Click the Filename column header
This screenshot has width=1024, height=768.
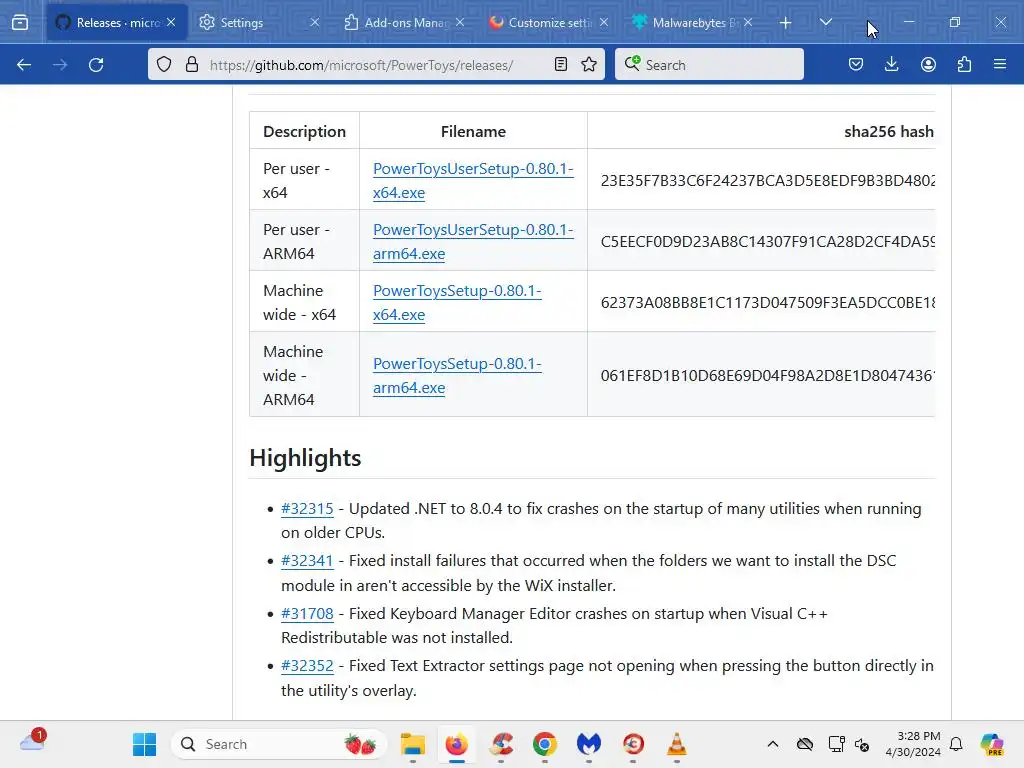tap(473, 131)
